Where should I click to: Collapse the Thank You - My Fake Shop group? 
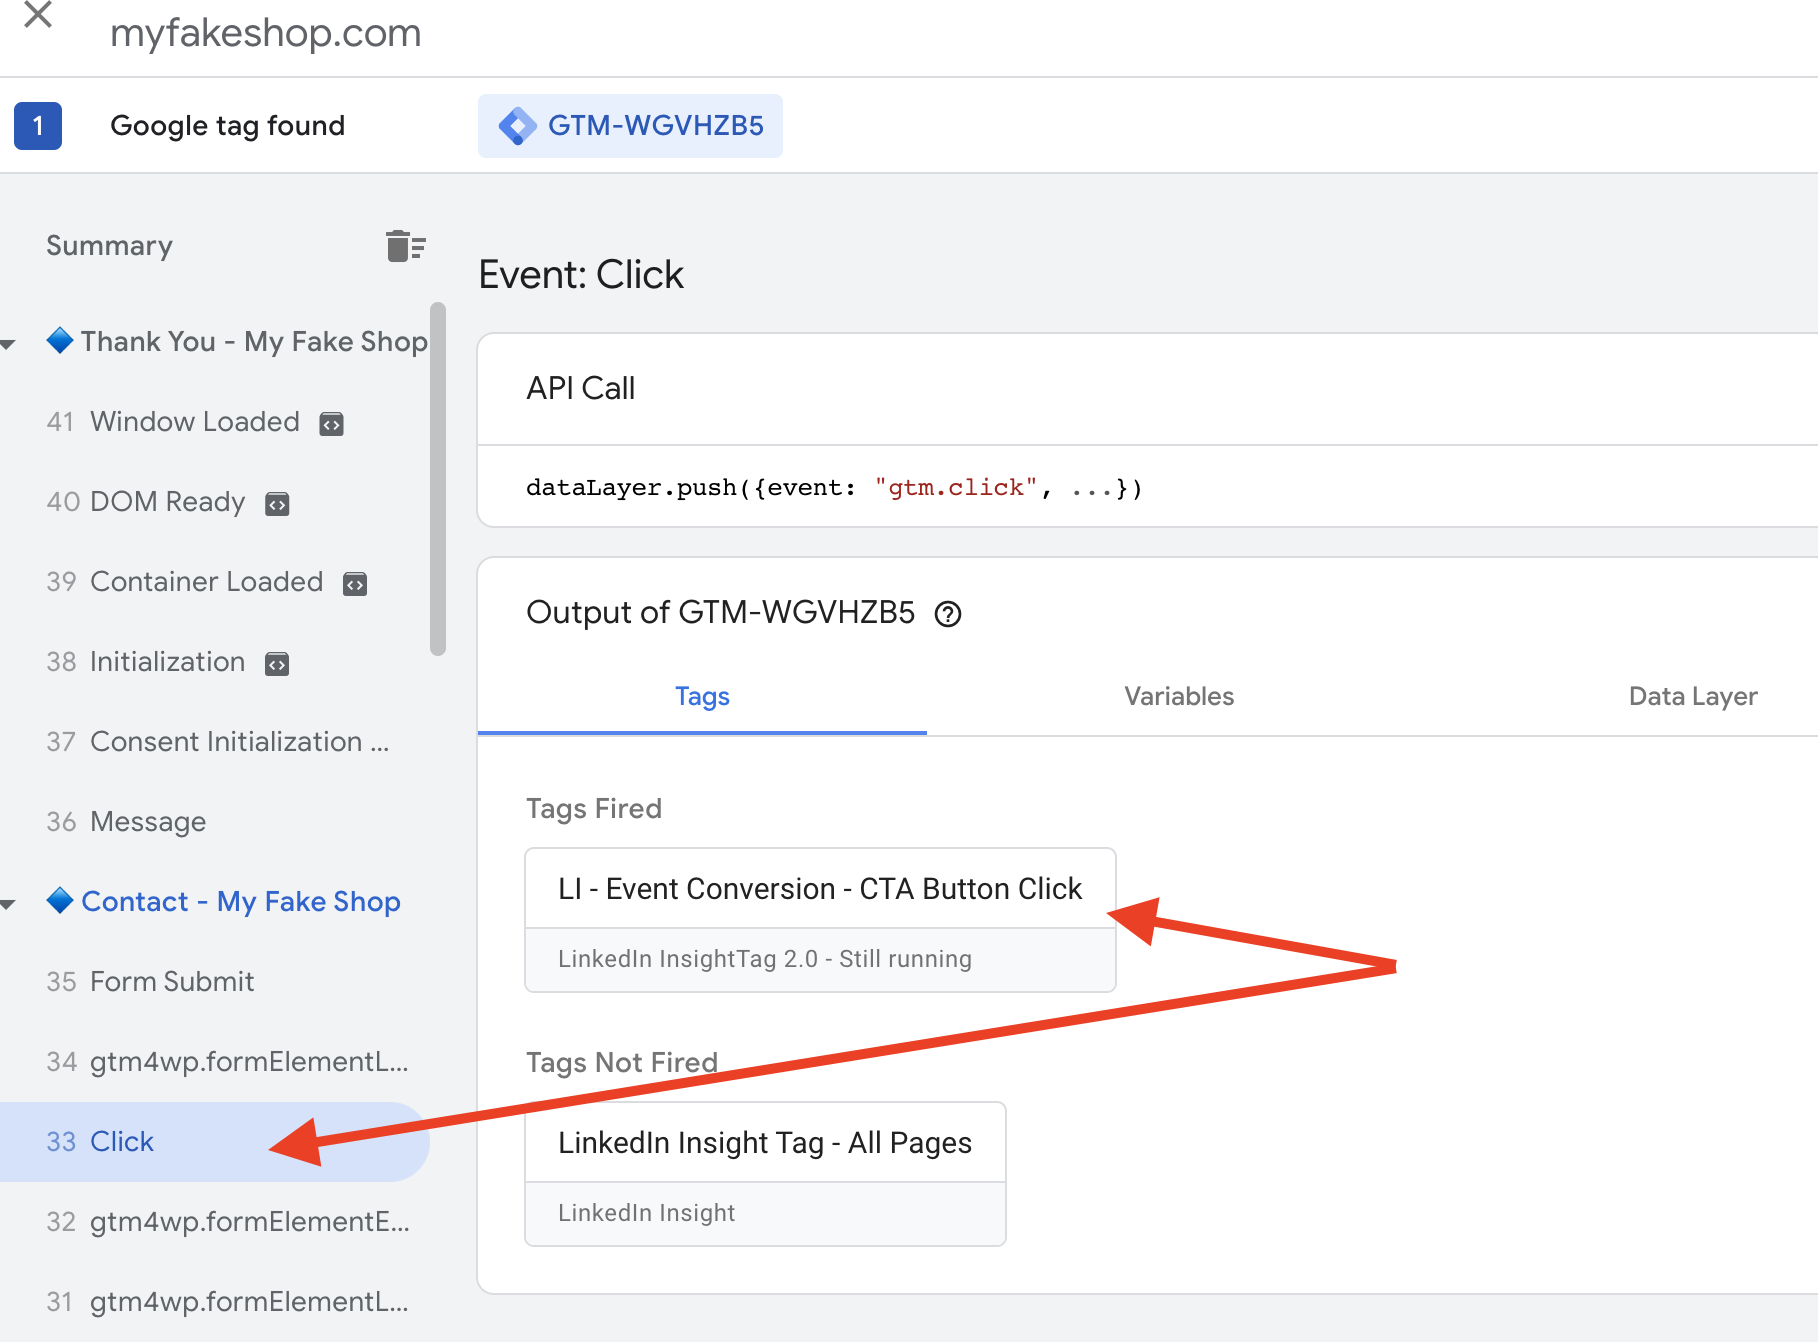pyautogui.click(x=9, y=342)
